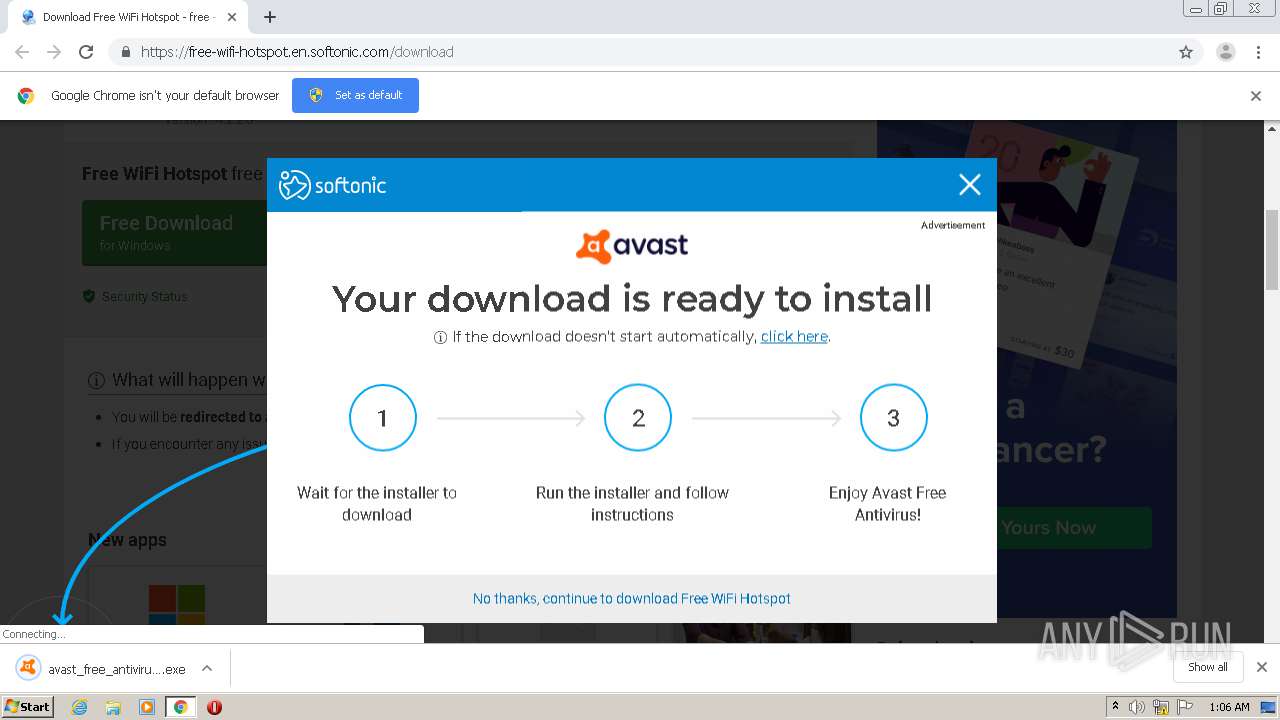
Task: Click 'Enjoy Avast Free Antivirus!' text
Action: click(x=888, y=503)
